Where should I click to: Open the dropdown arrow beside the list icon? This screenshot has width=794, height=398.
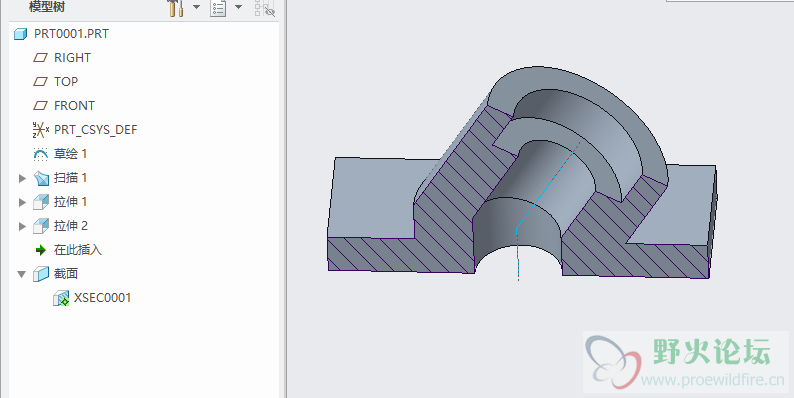tap(239, 8)
